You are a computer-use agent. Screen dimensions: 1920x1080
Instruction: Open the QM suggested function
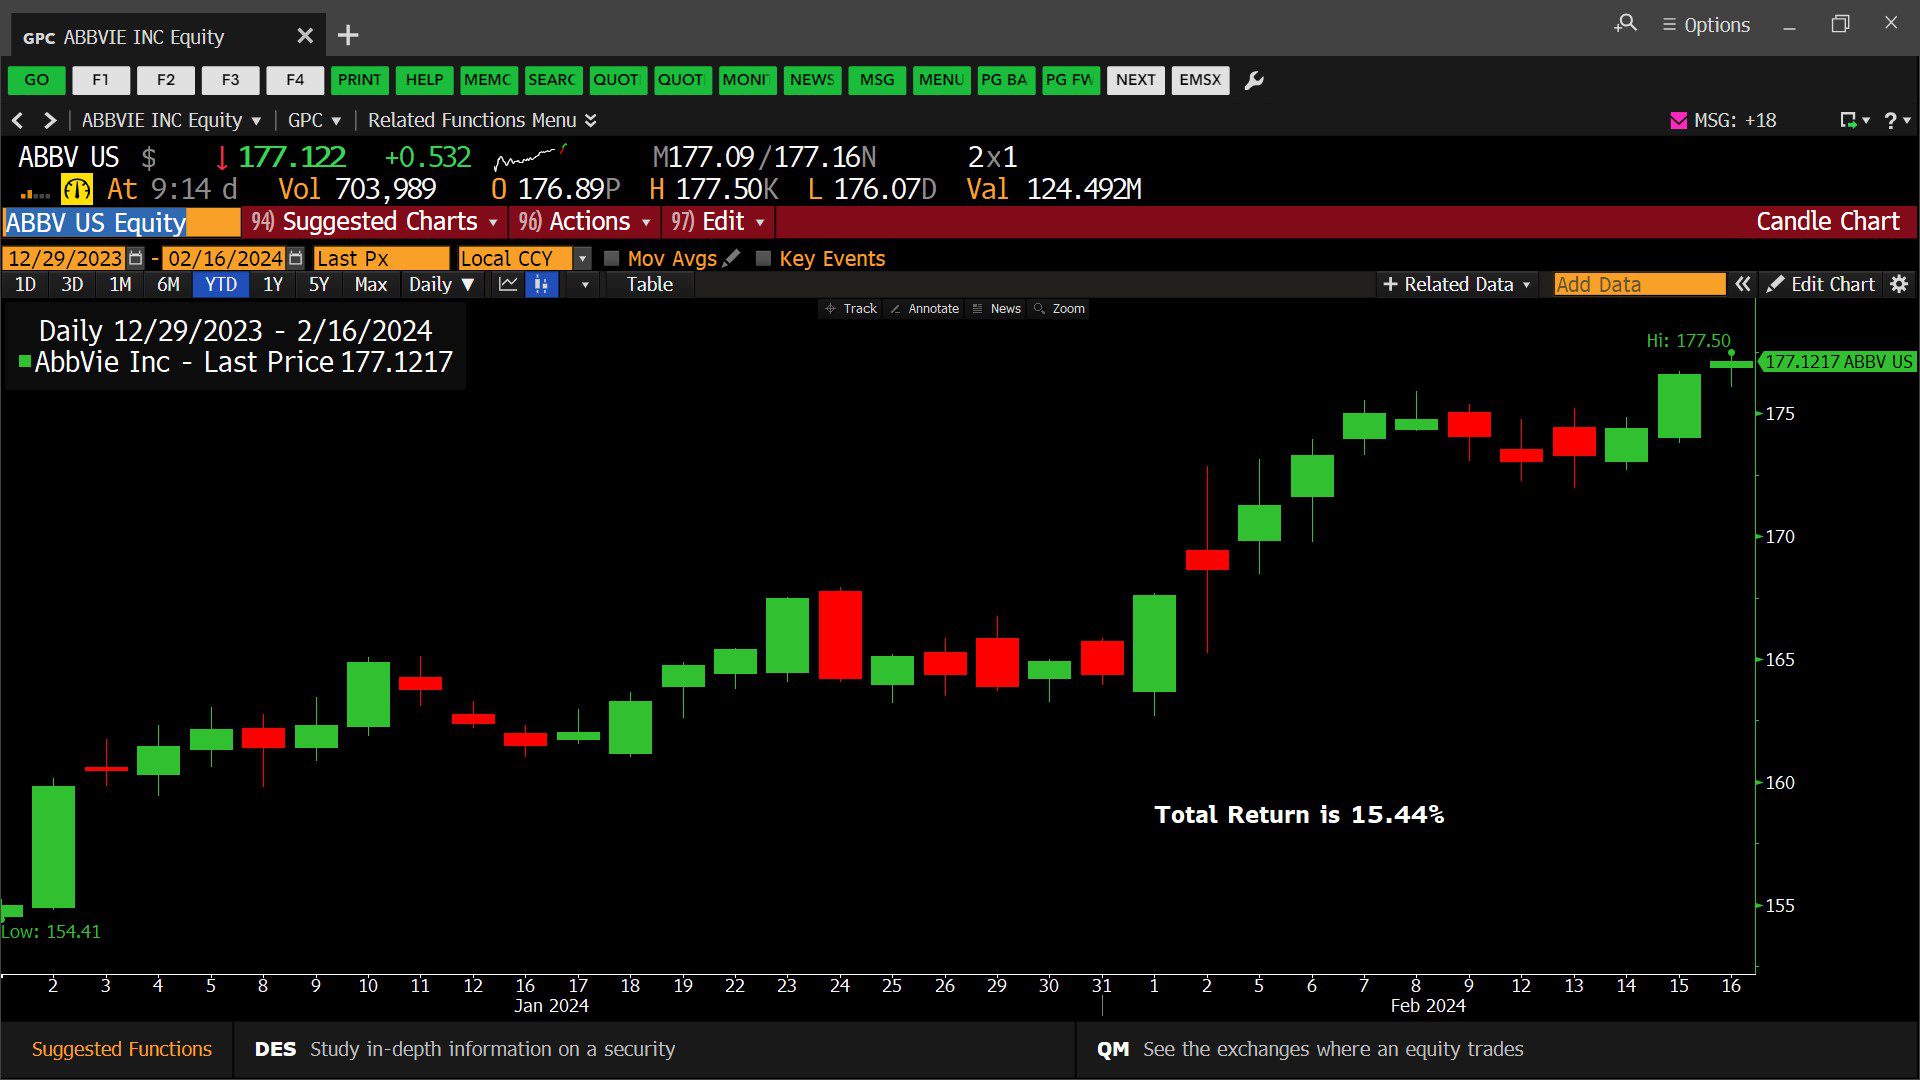pos(1497,1049)
